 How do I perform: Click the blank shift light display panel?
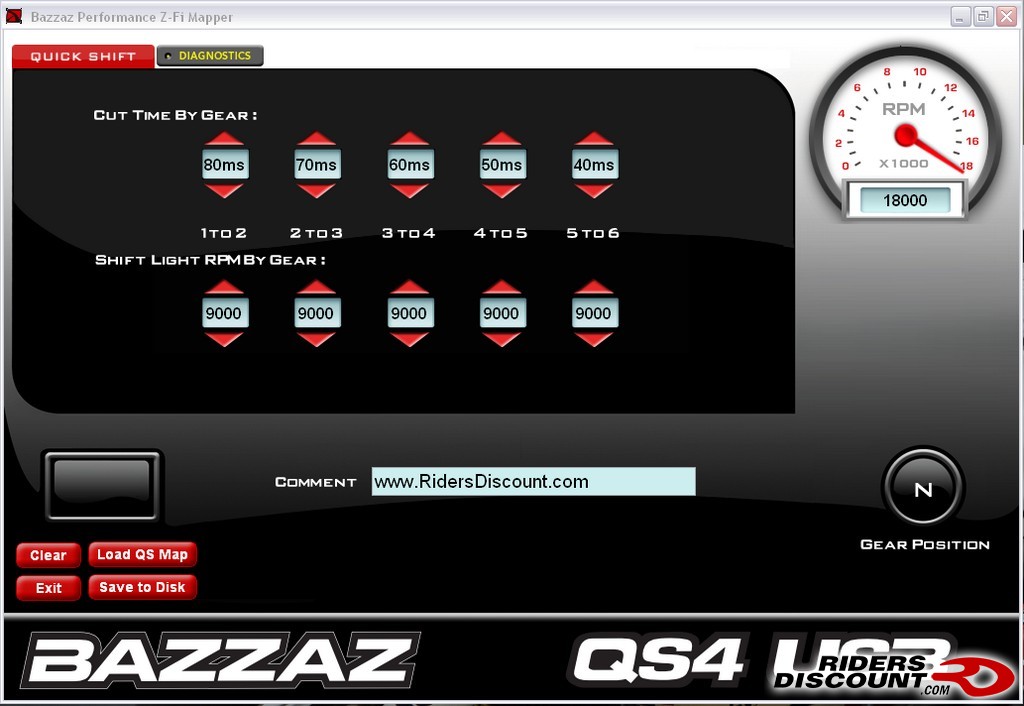[103, 486]
